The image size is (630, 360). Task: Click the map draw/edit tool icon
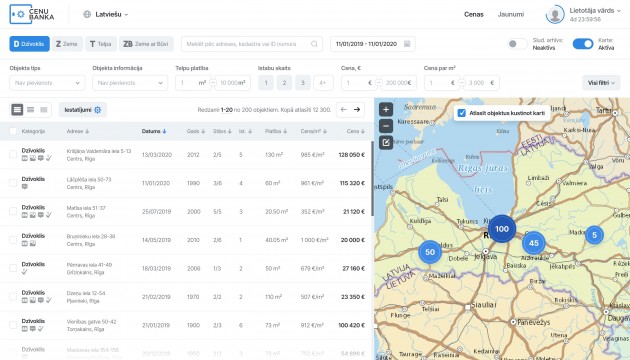[386, 142]
